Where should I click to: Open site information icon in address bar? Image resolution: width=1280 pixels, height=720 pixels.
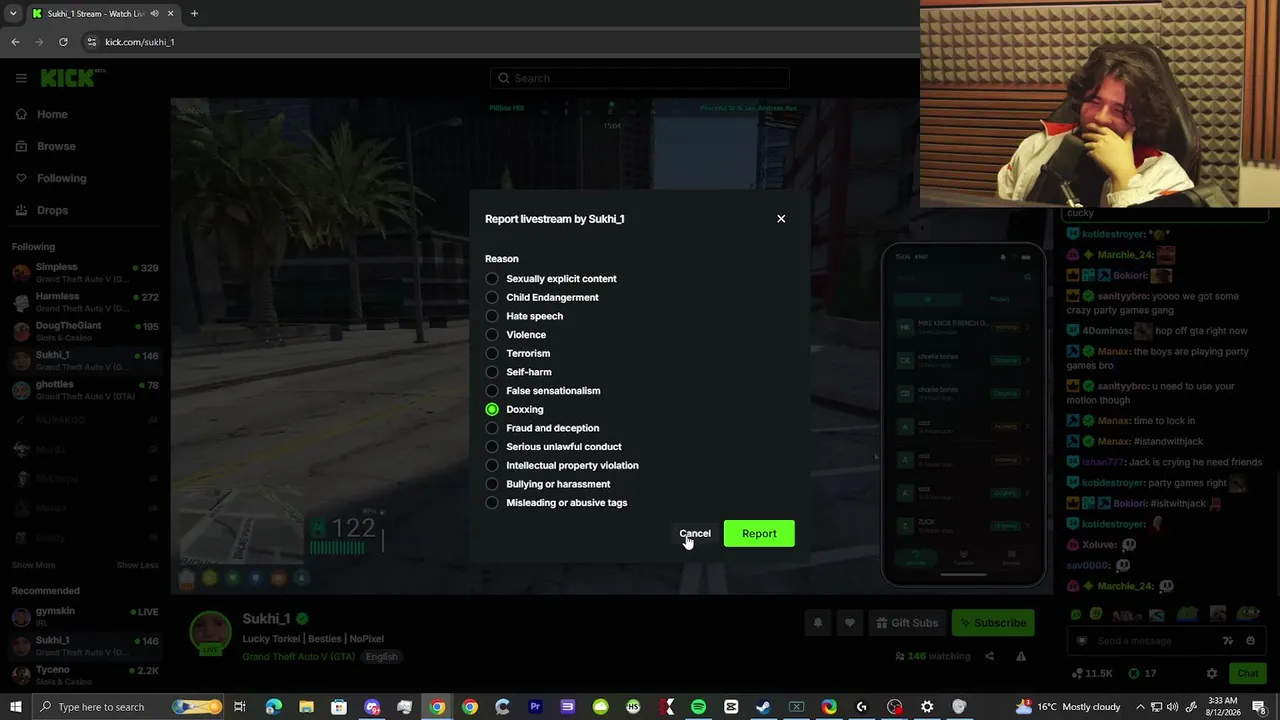click(x=92, y=42)
